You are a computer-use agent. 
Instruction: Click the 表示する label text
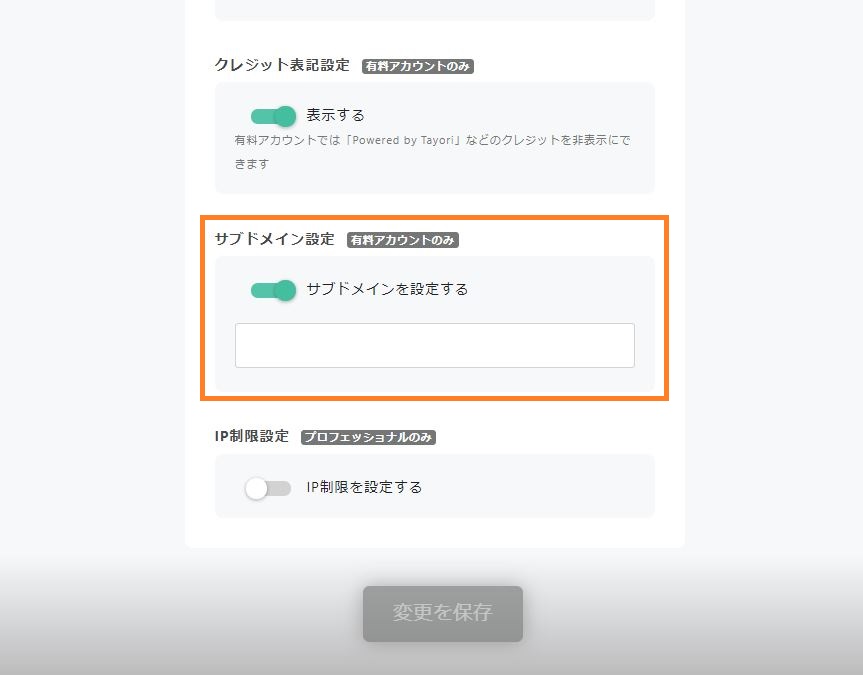point(336,115)
